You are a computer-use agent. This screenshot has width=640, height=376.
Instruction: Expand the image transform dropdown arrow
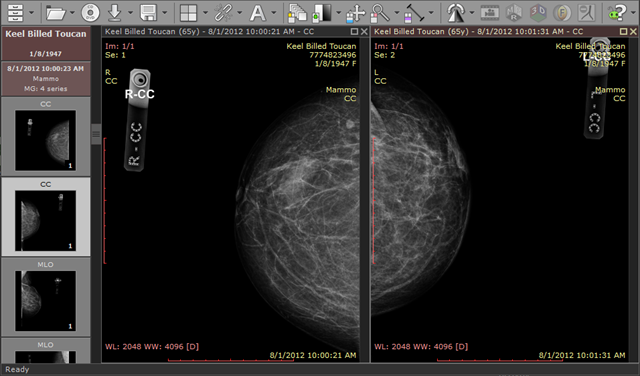[x=472, y=13]
